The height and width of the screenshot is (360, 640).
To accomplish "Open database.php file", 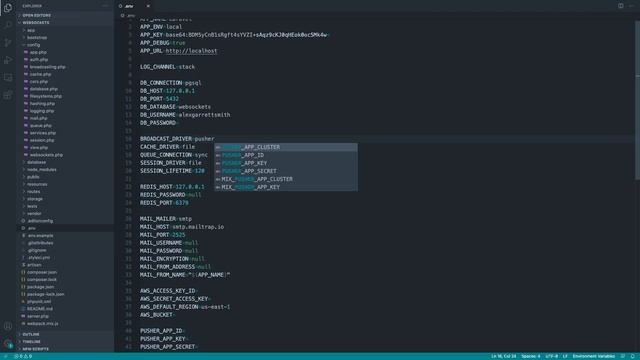I will [65, 89].
